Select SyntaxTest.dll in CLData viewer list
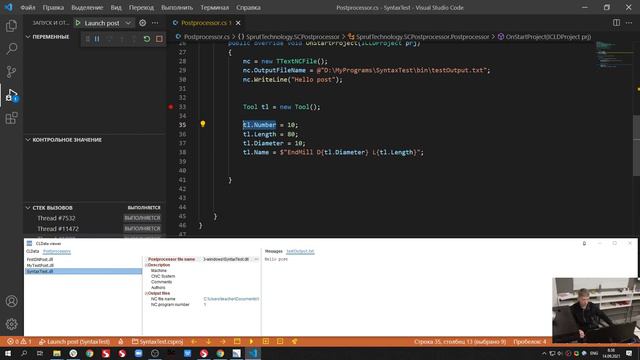 (83, 271)
